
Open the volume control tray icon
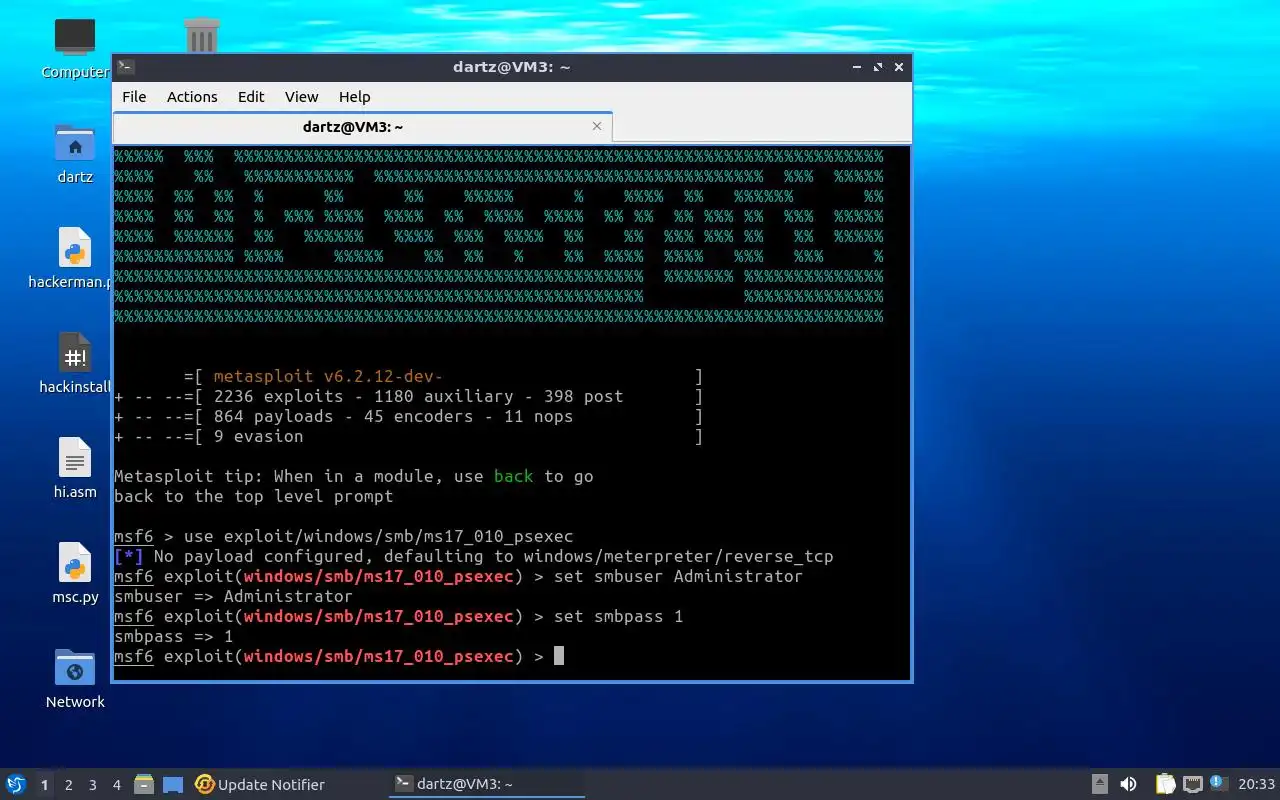[x=1128, y=784]
